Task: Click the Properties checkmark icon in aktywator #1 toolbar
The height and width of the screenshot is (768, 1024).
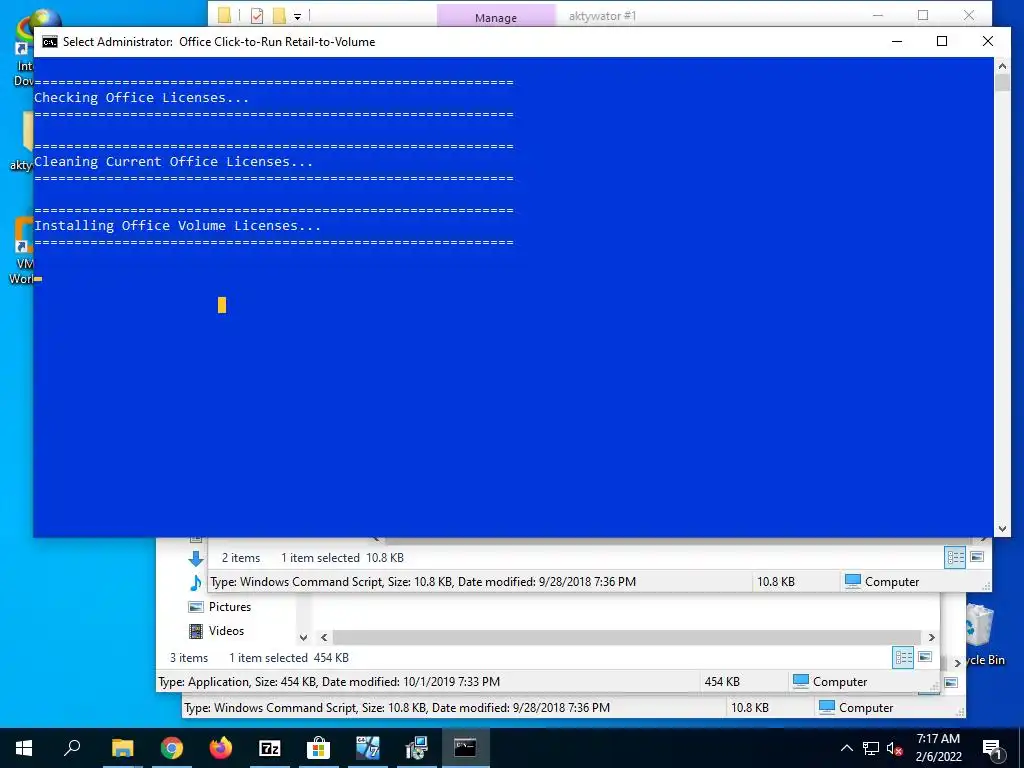Action: [257, 15]
